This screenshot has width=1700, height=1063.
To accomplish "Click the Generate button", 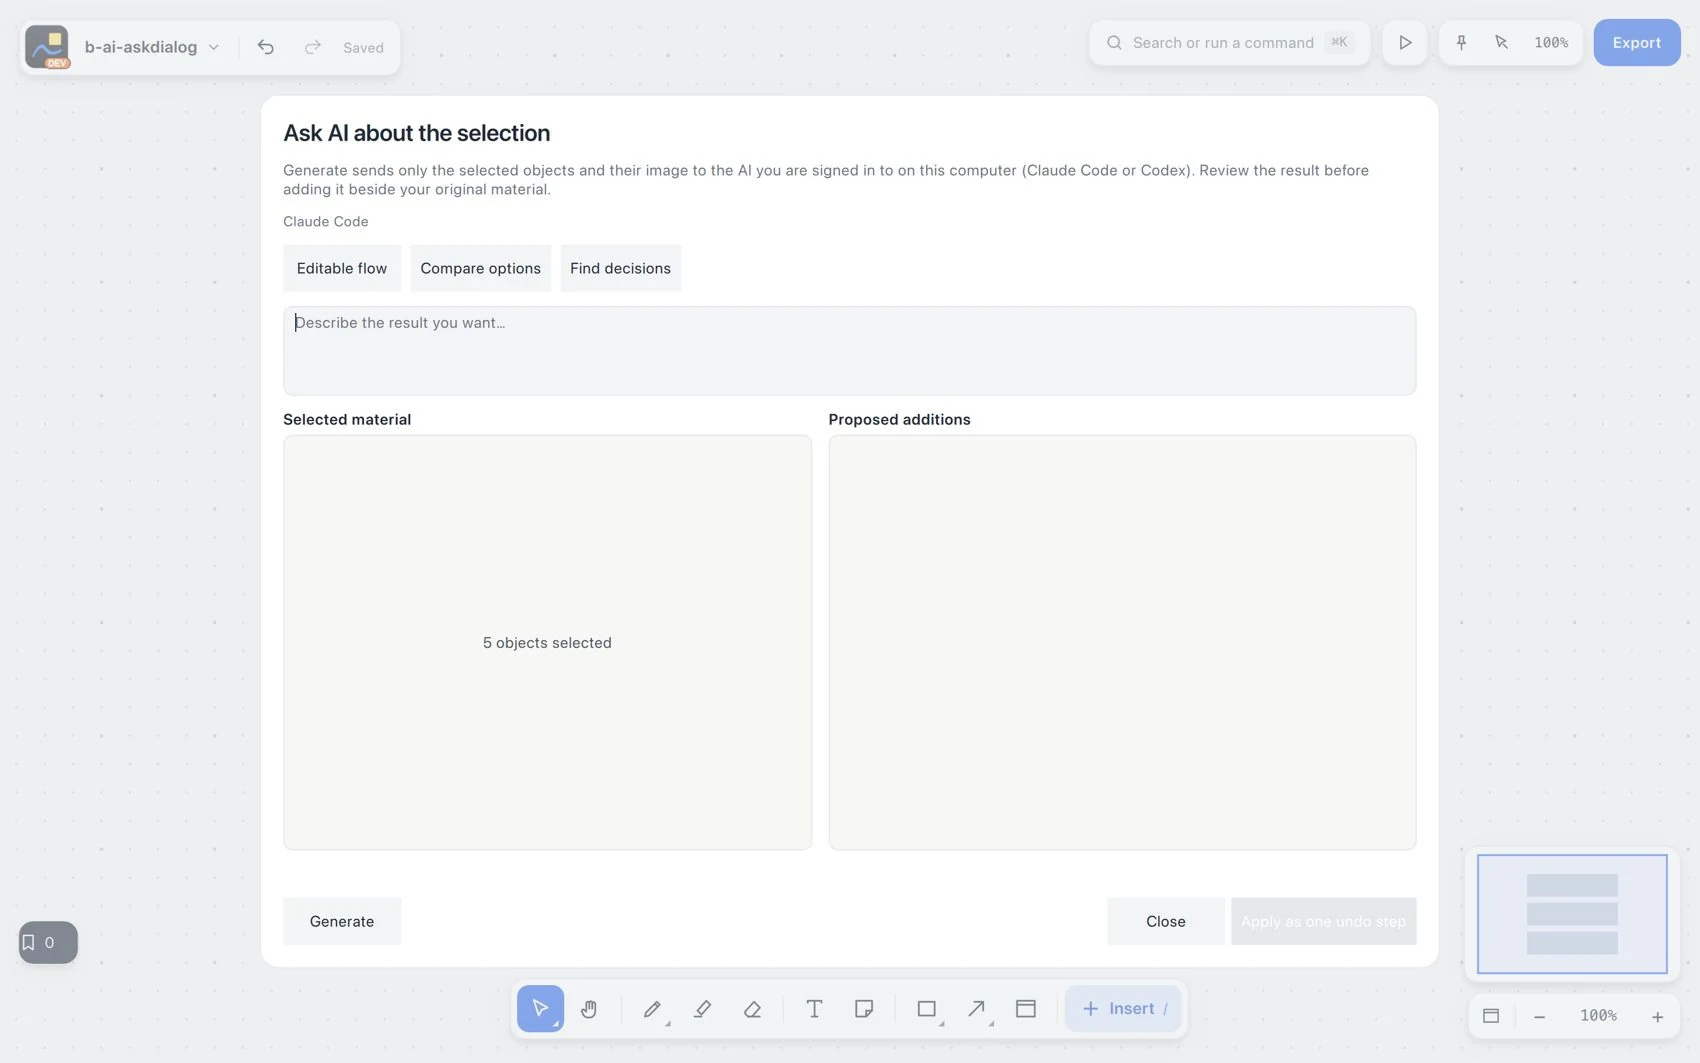I will (x=342, y=921).
